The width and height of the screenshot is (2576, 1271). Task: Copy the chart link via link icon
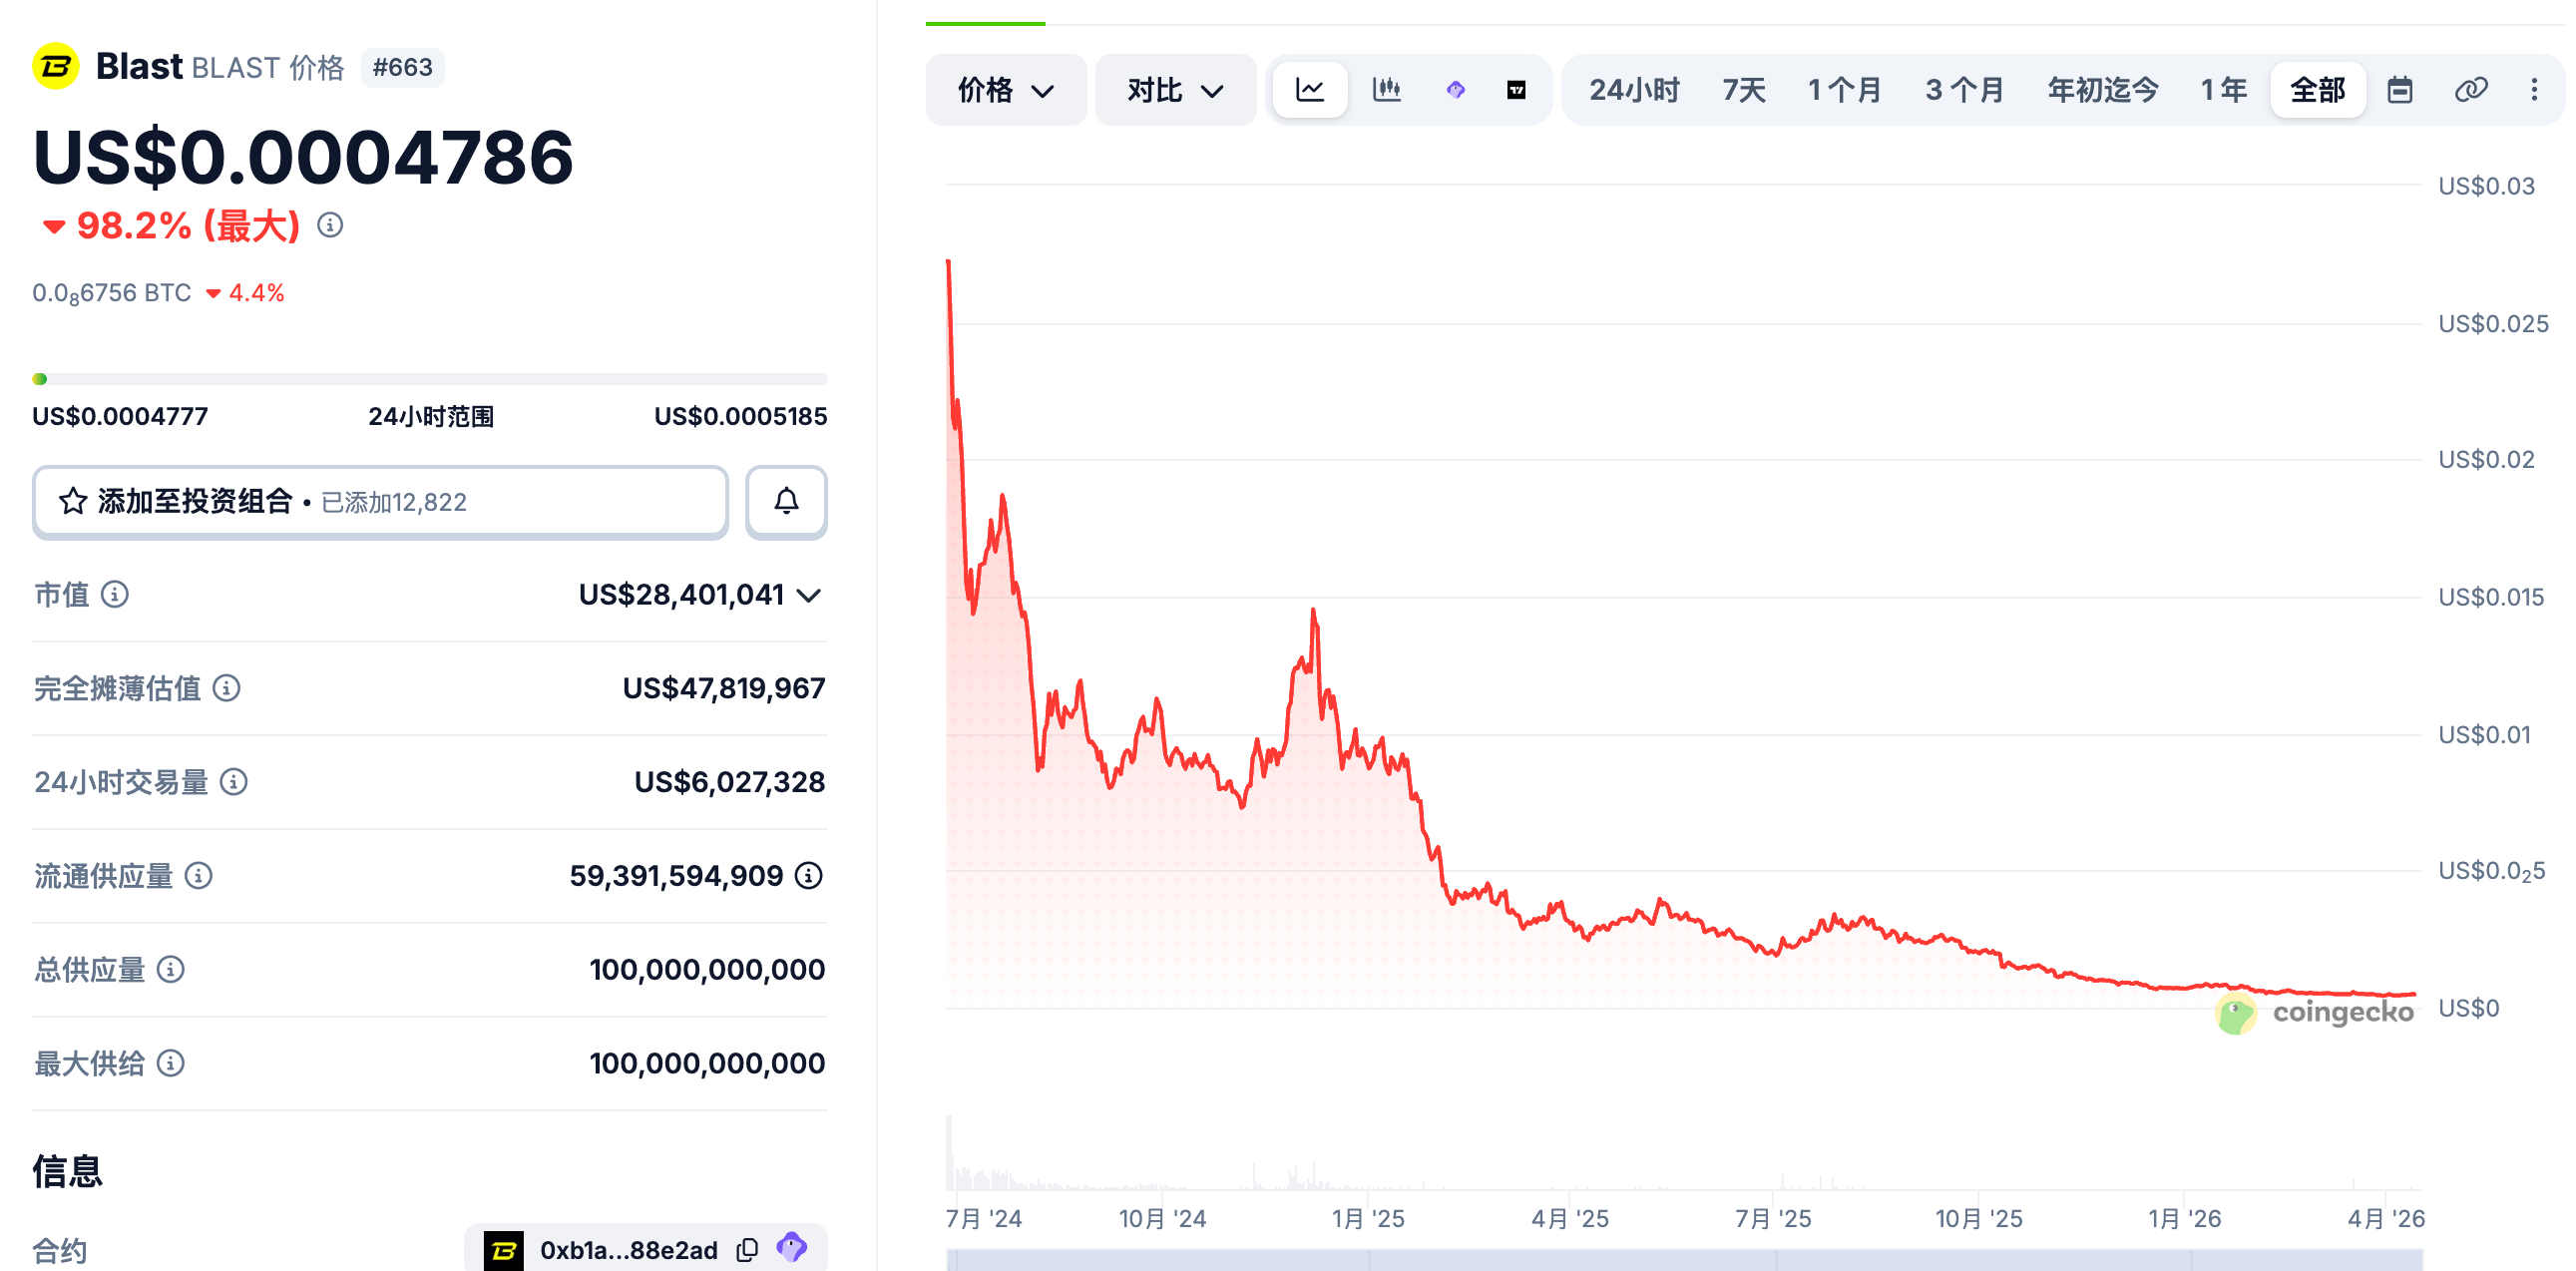(2470, 90)
